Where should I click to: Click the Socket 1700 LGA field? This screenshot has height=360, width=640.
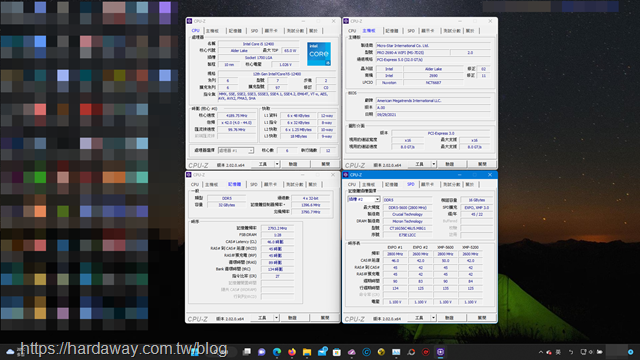pos(258,58)
